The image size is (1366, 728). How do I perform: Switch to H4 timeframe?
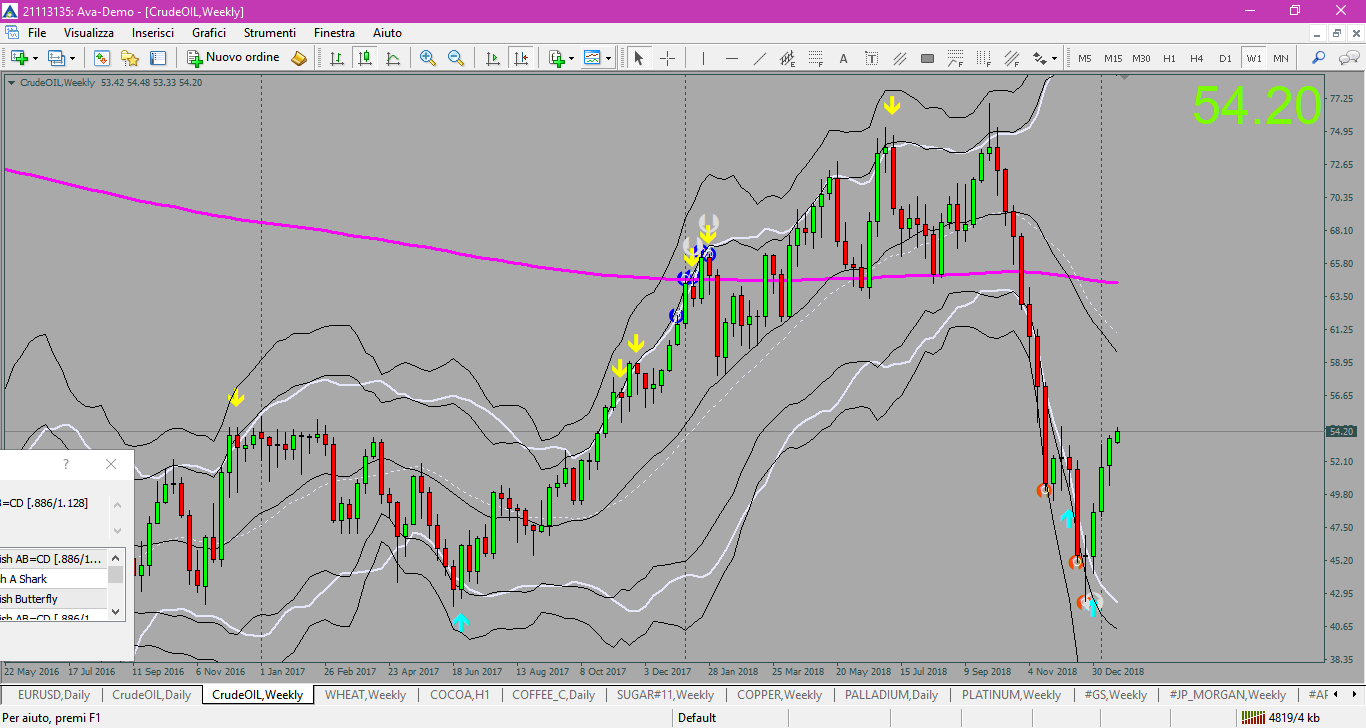(x=1197, y=58)
